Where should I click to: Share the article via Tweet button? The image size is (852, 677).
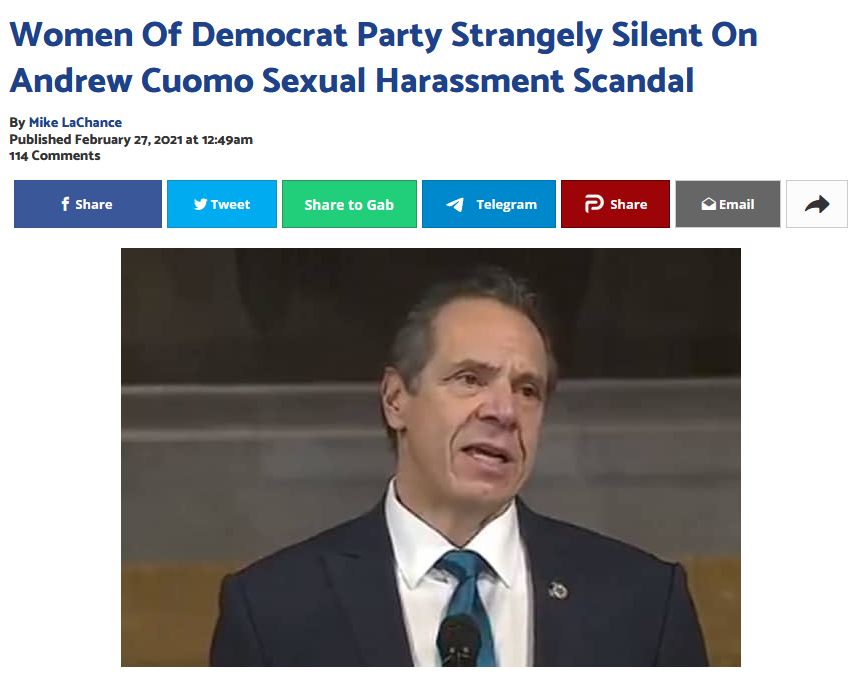[x=222, y=204]
